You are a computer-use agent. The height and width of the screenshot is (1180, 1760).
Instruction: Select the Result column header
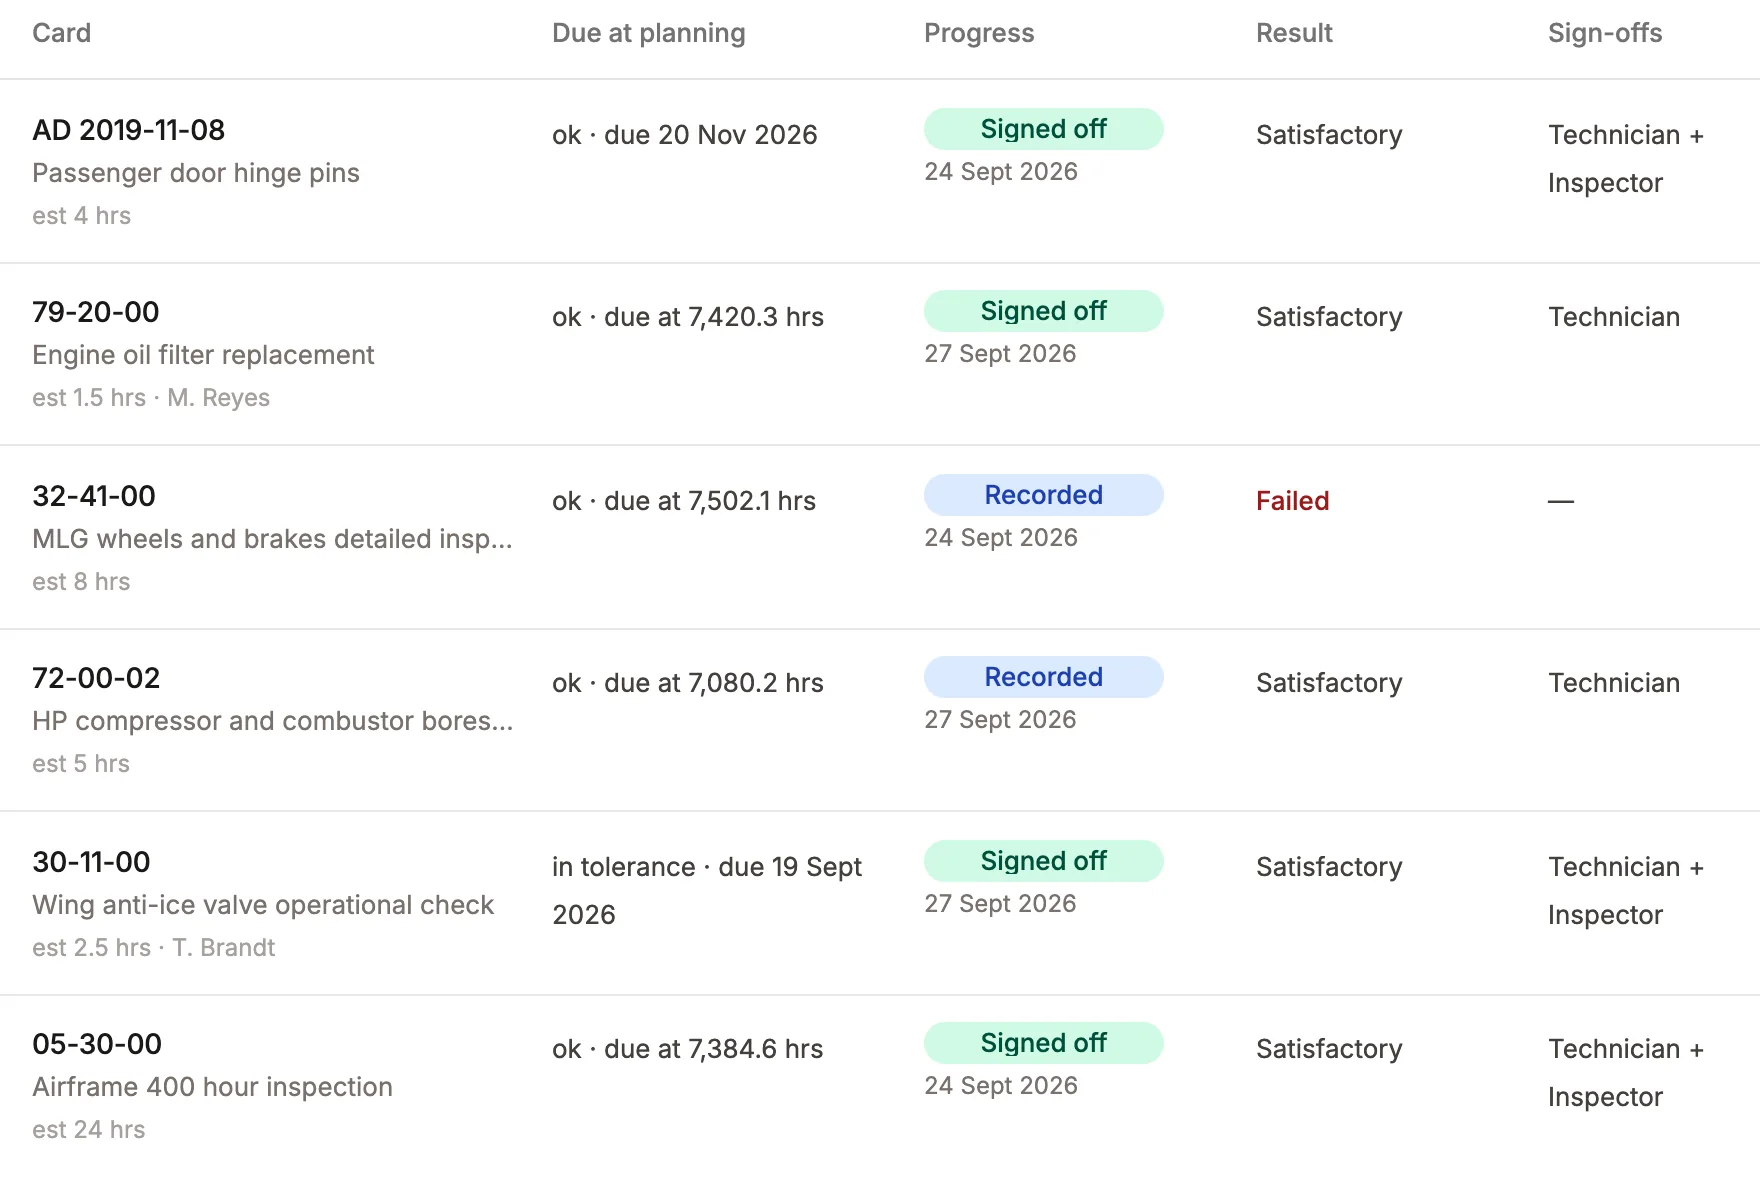[1294, 33]
